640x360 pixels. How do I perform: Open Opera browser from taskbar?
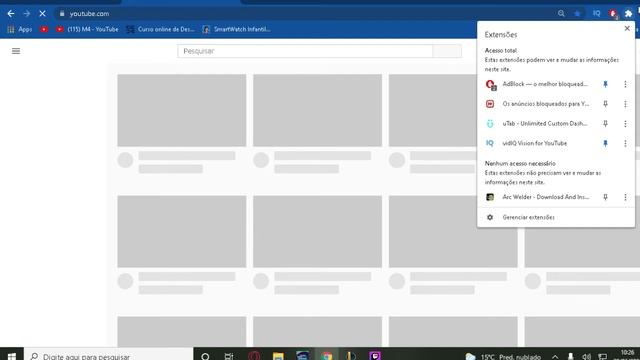254,356
